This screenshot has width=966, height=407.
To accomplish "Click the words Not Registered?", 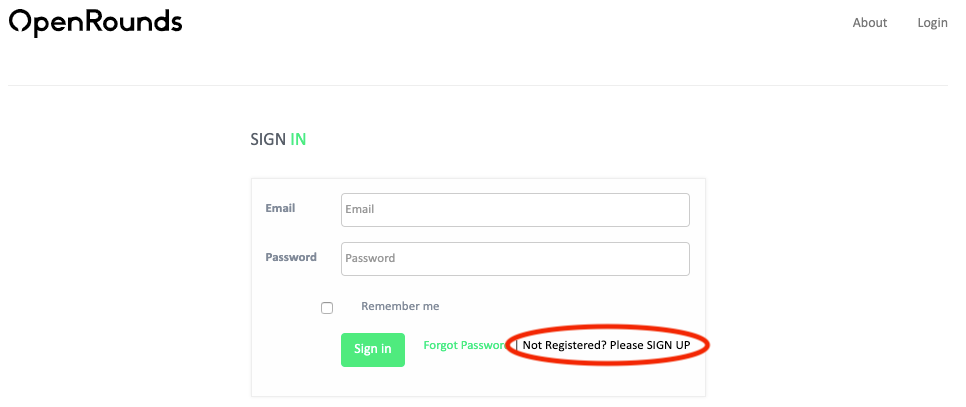I will [x=564, y=345].
